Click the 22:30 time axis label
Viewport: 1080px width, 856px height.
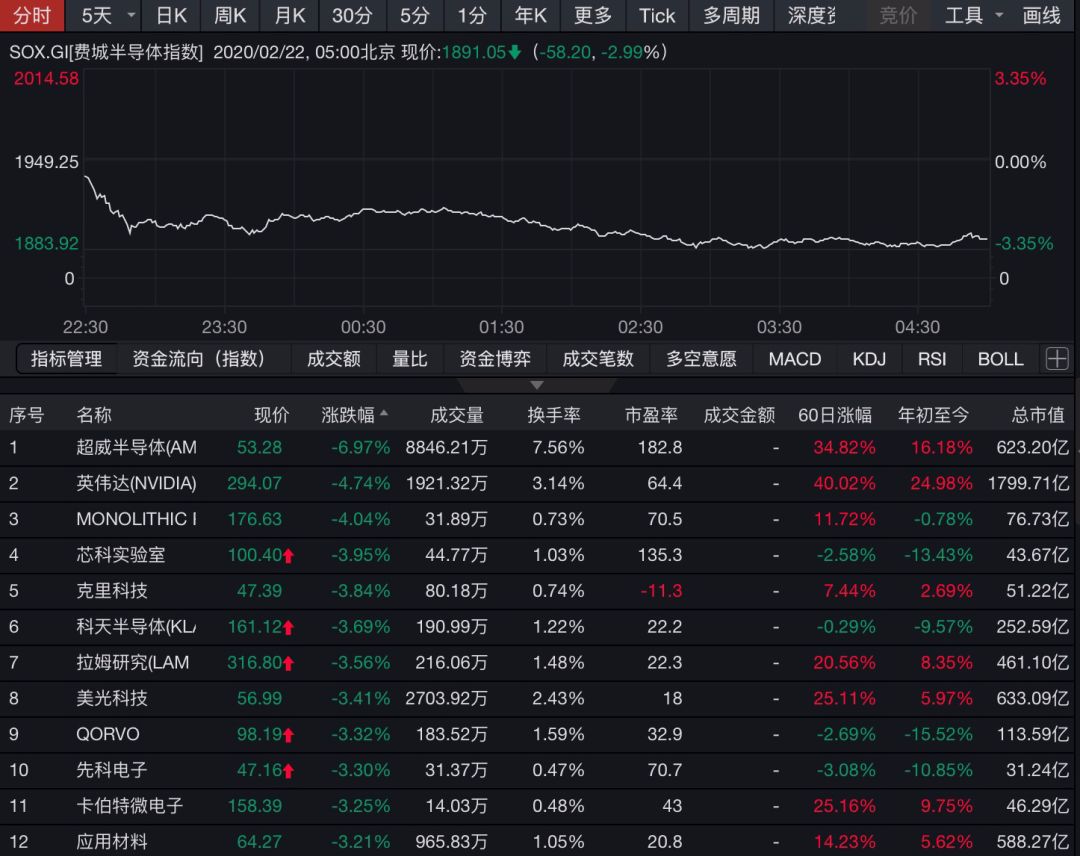tap(85, 327)
